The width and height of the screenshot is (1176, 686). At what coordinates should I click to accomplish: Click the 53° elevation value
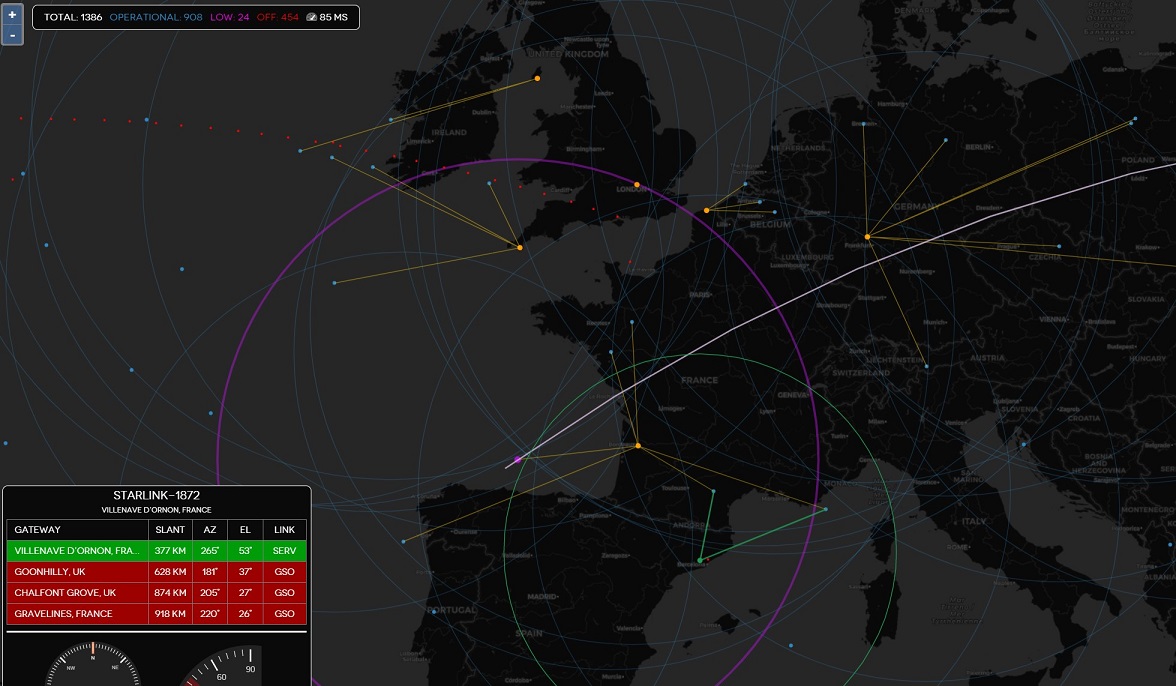pyautogui.click(x=245, y=550)
